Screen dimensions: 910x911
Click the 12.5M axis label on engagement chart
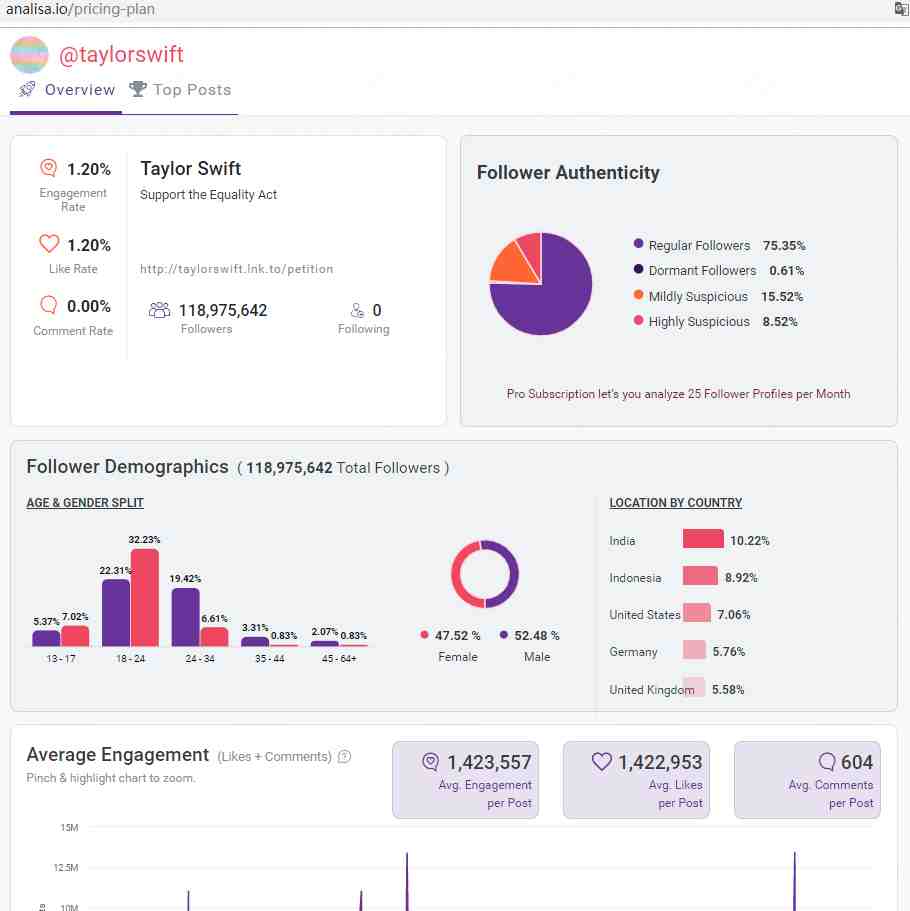66,867
